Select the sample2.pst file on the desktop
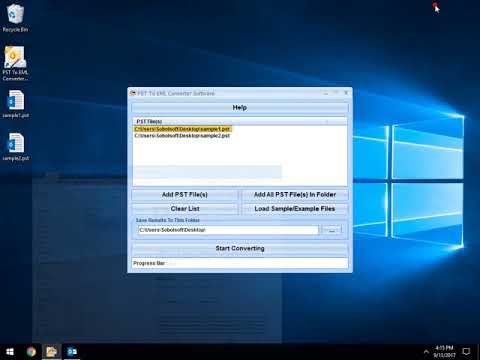 15,147
